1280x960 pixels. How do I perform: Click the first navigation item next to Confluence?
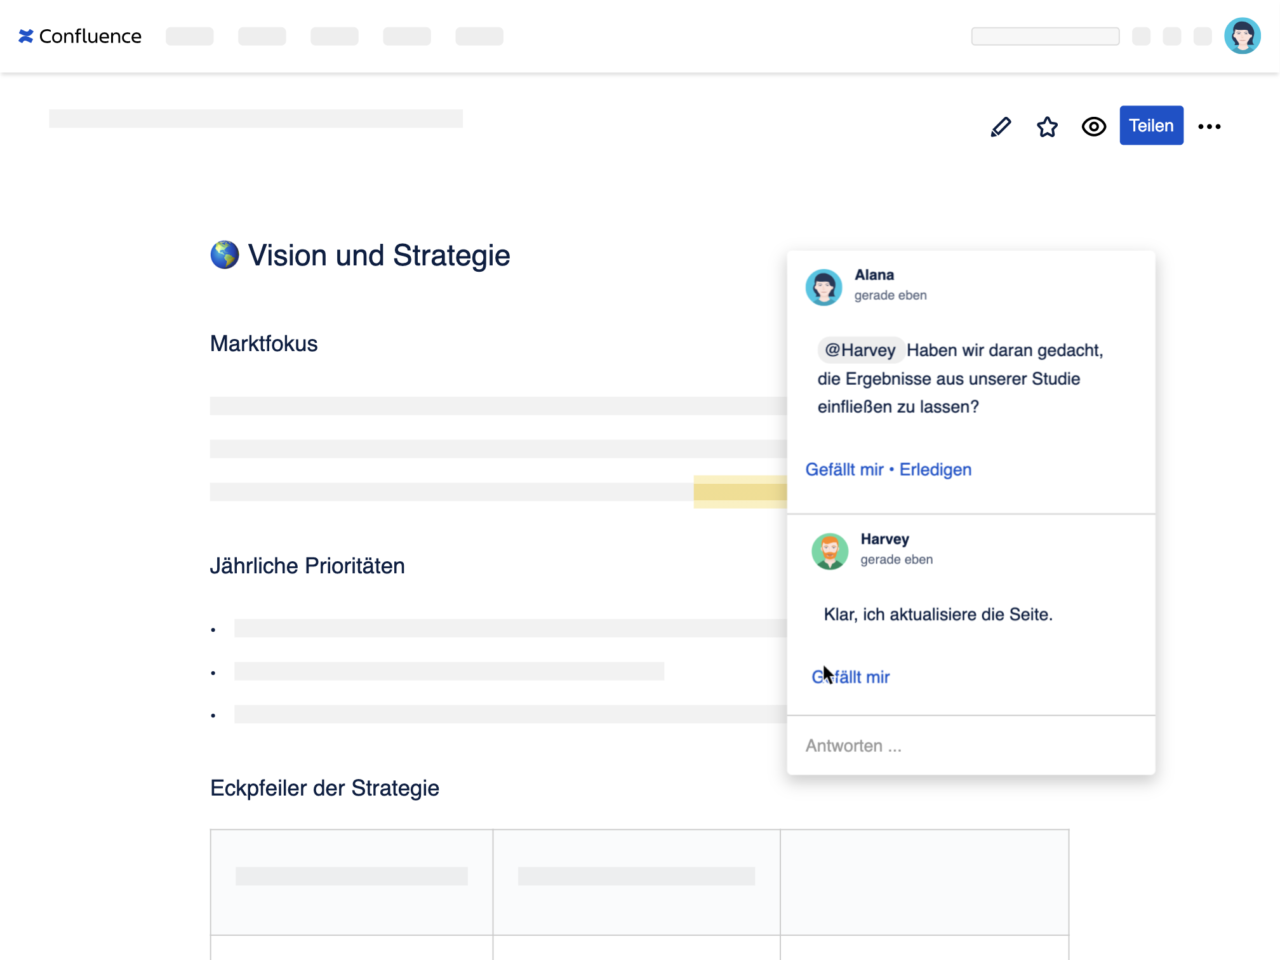pyautogui.click(x=189, y=36)
